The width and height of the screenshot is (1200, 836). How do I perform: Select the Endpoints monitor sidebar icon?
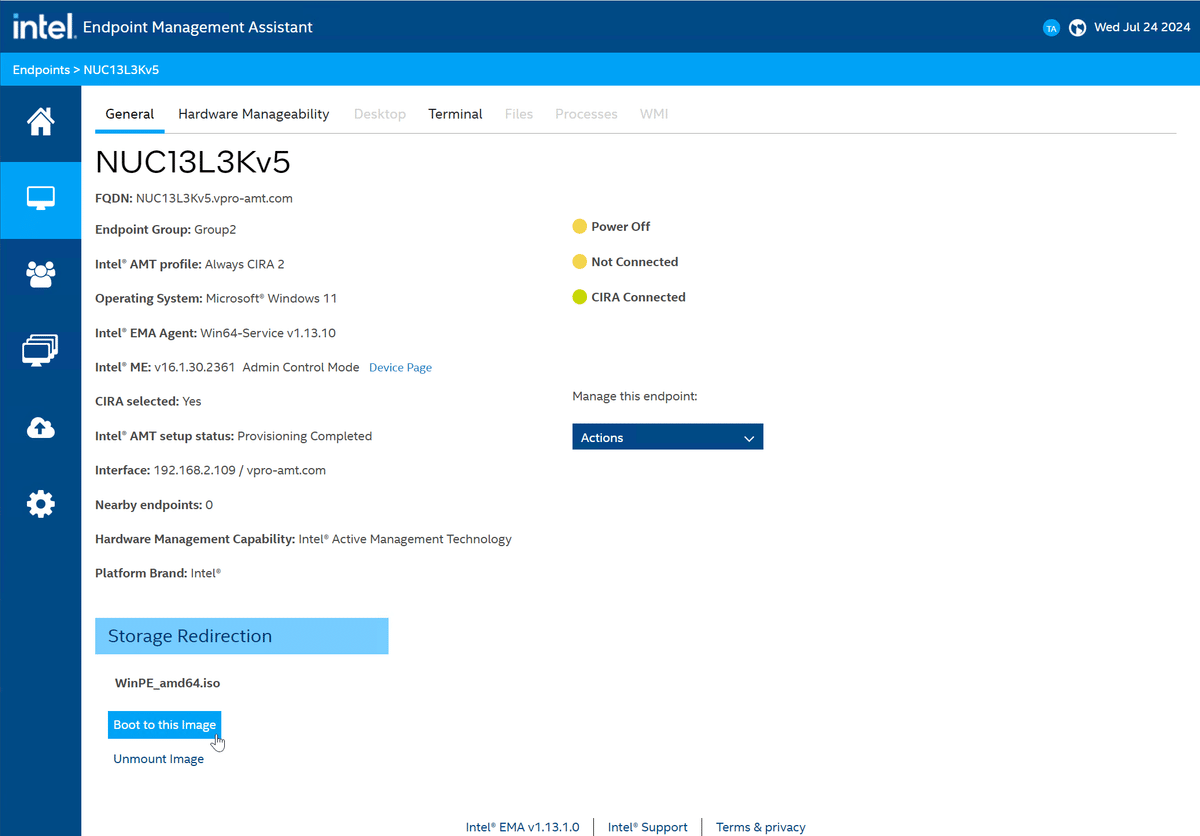[40, 199]
